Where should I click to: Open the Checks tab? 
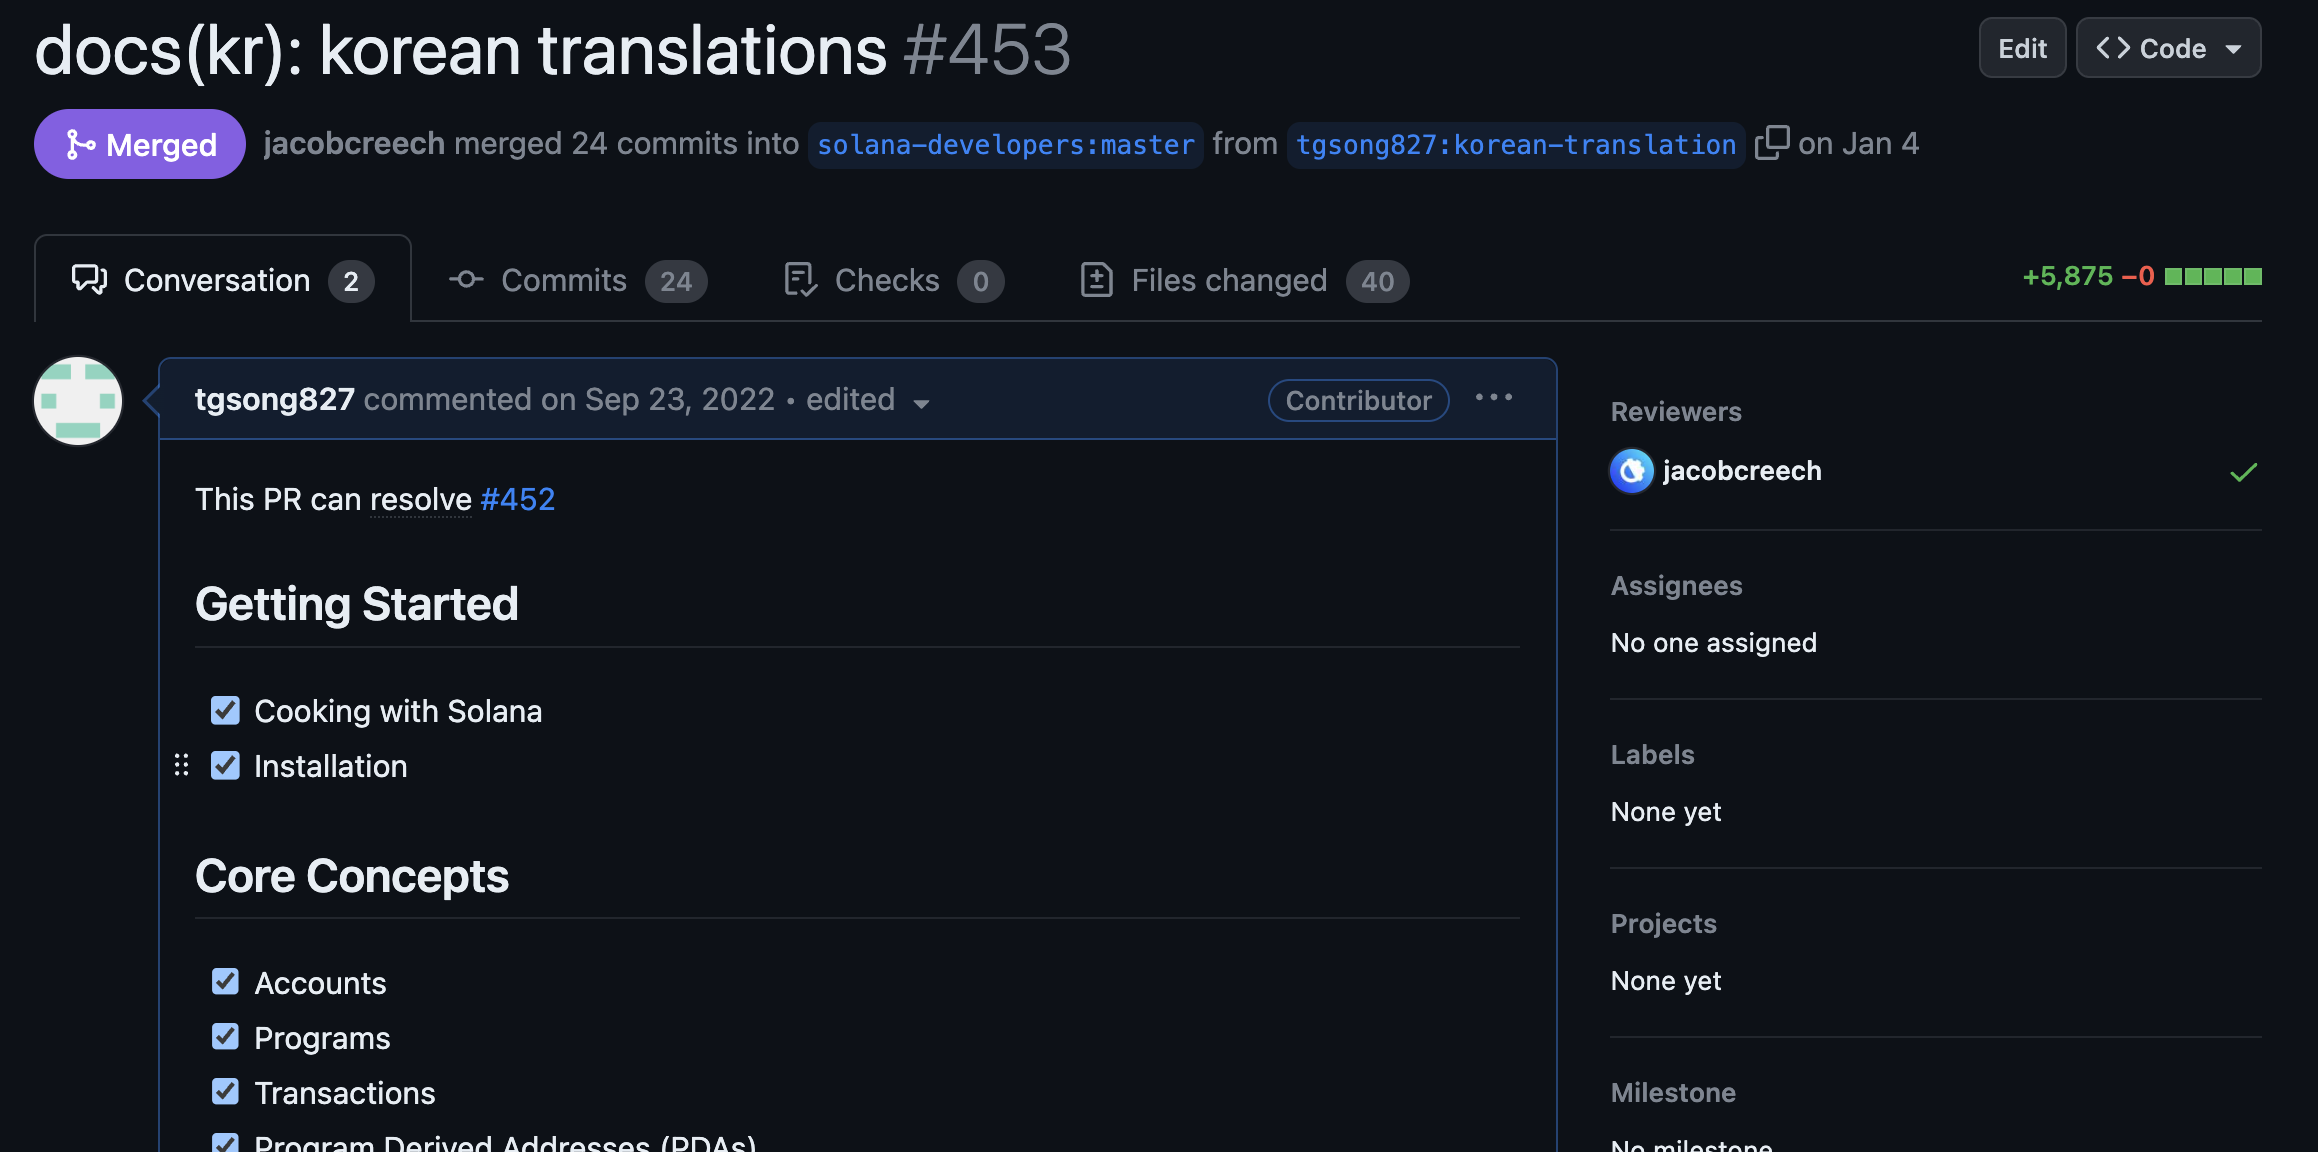tap(893, 281)
